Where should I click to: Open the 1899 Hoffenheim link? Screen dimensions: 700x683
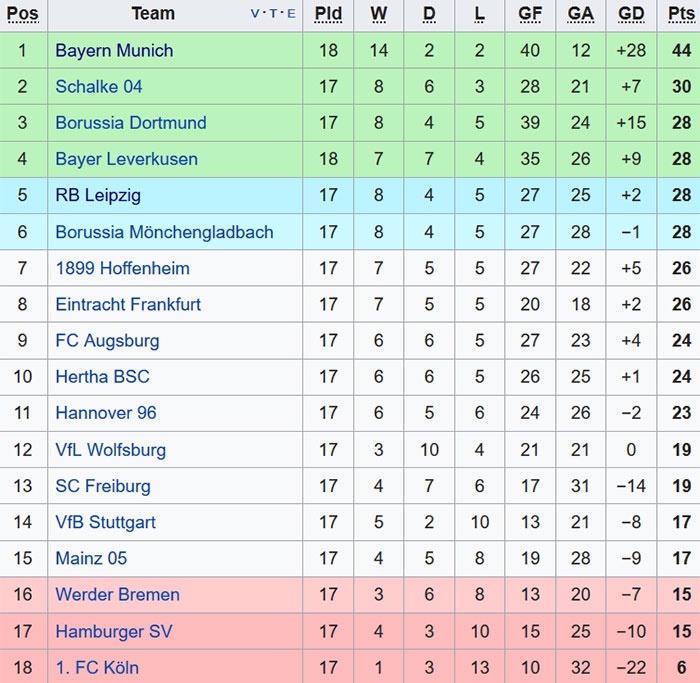click(122, 268)
